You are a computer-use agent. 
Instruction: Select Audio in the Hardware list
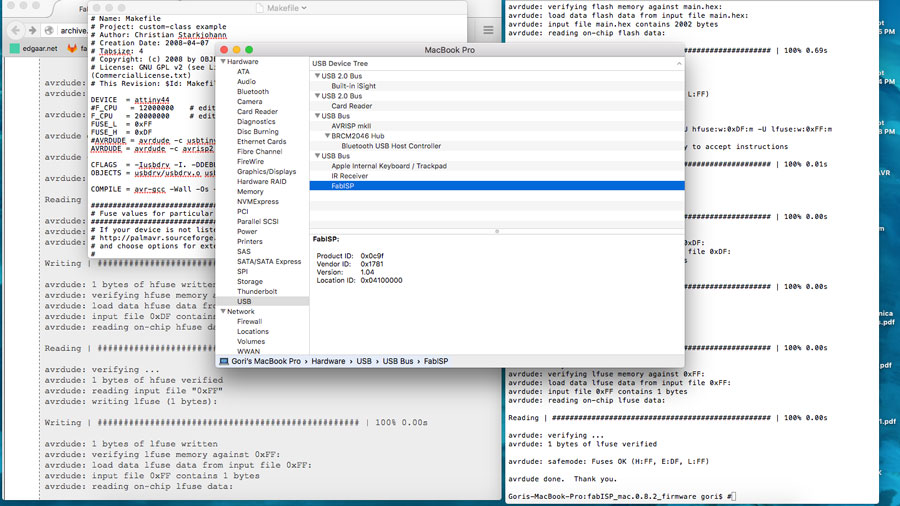click(246, 81)
